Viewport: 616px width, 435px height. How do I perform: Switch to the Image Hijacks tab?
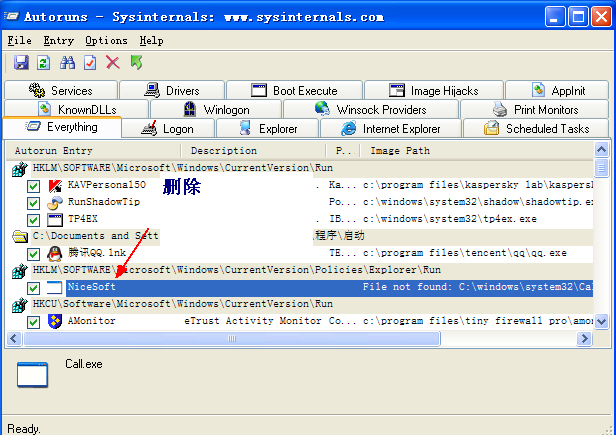[x=434, y=90]
